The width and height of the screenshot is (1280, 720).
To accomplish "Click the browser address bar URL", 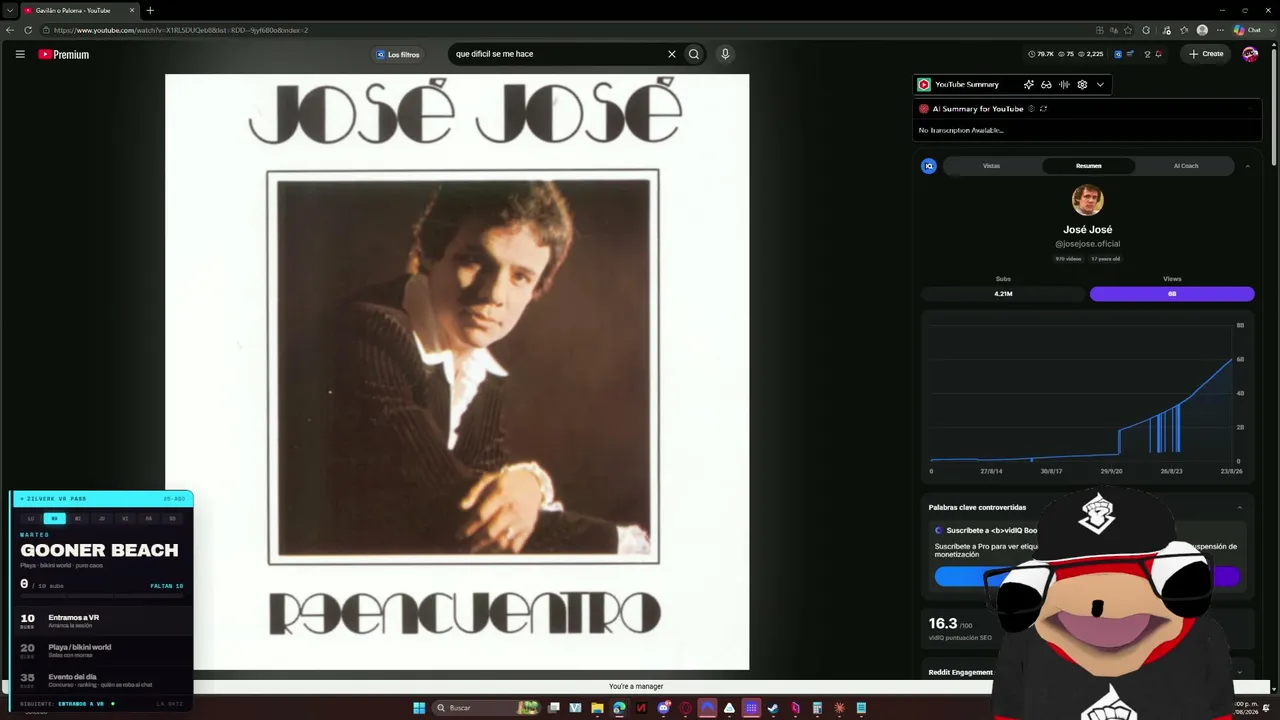I will point(180,30).
